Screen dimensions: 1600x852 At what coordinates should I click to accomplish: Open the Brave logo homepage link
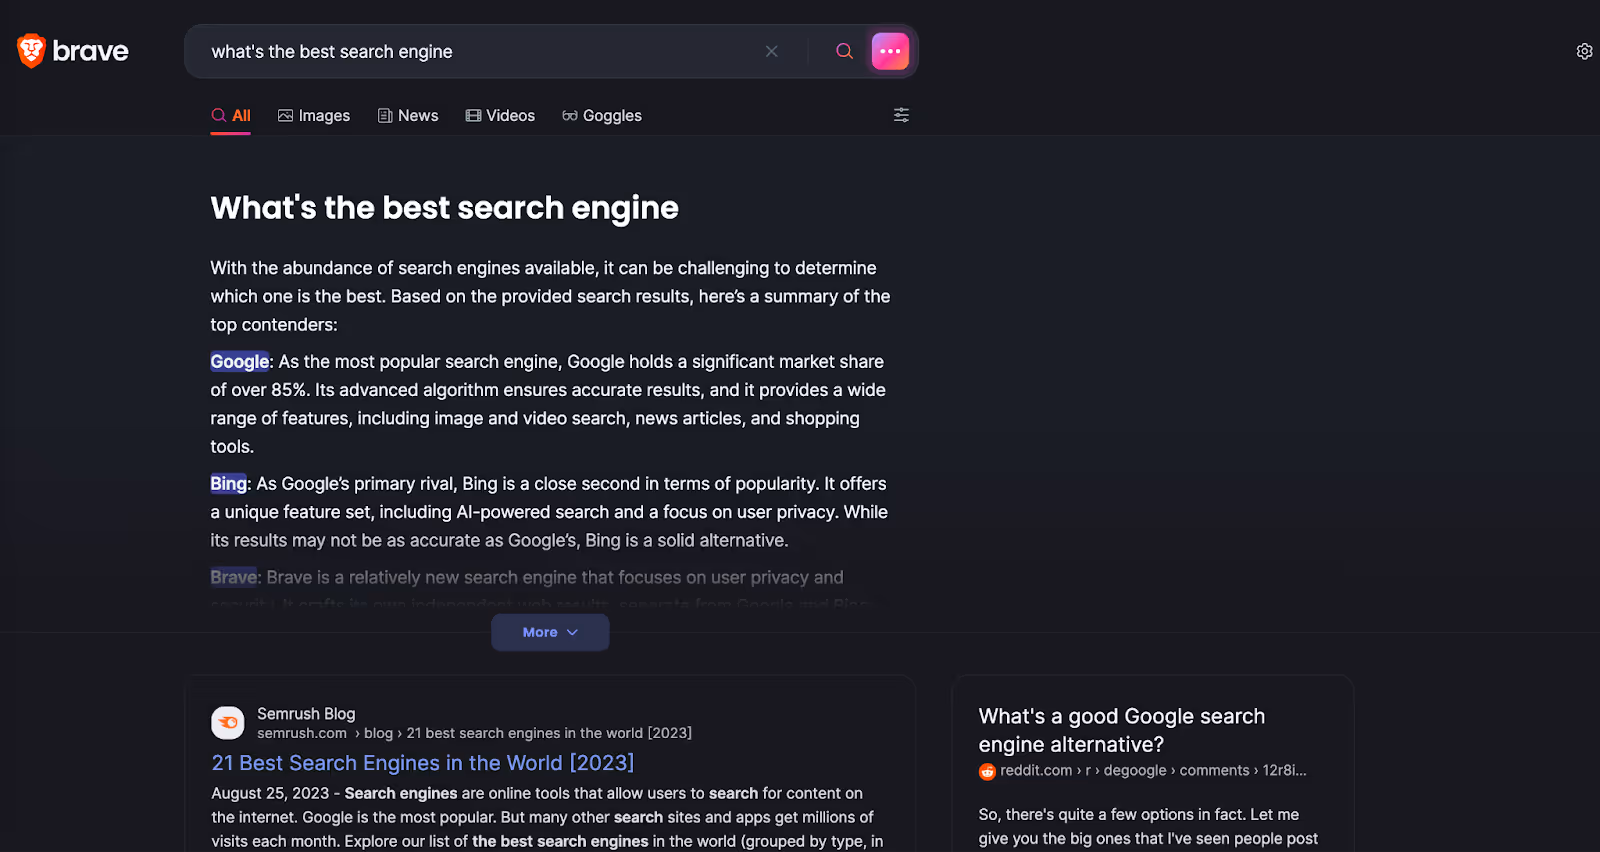[x=73, y=51]
